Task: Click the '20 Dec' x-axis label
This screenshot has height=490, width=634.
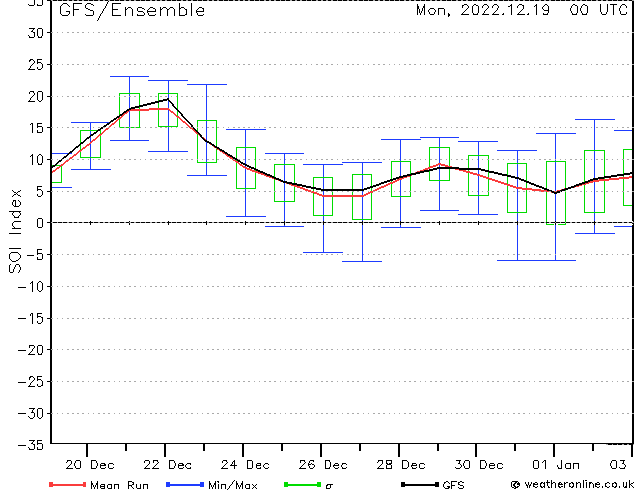Action: pos(90,465)
